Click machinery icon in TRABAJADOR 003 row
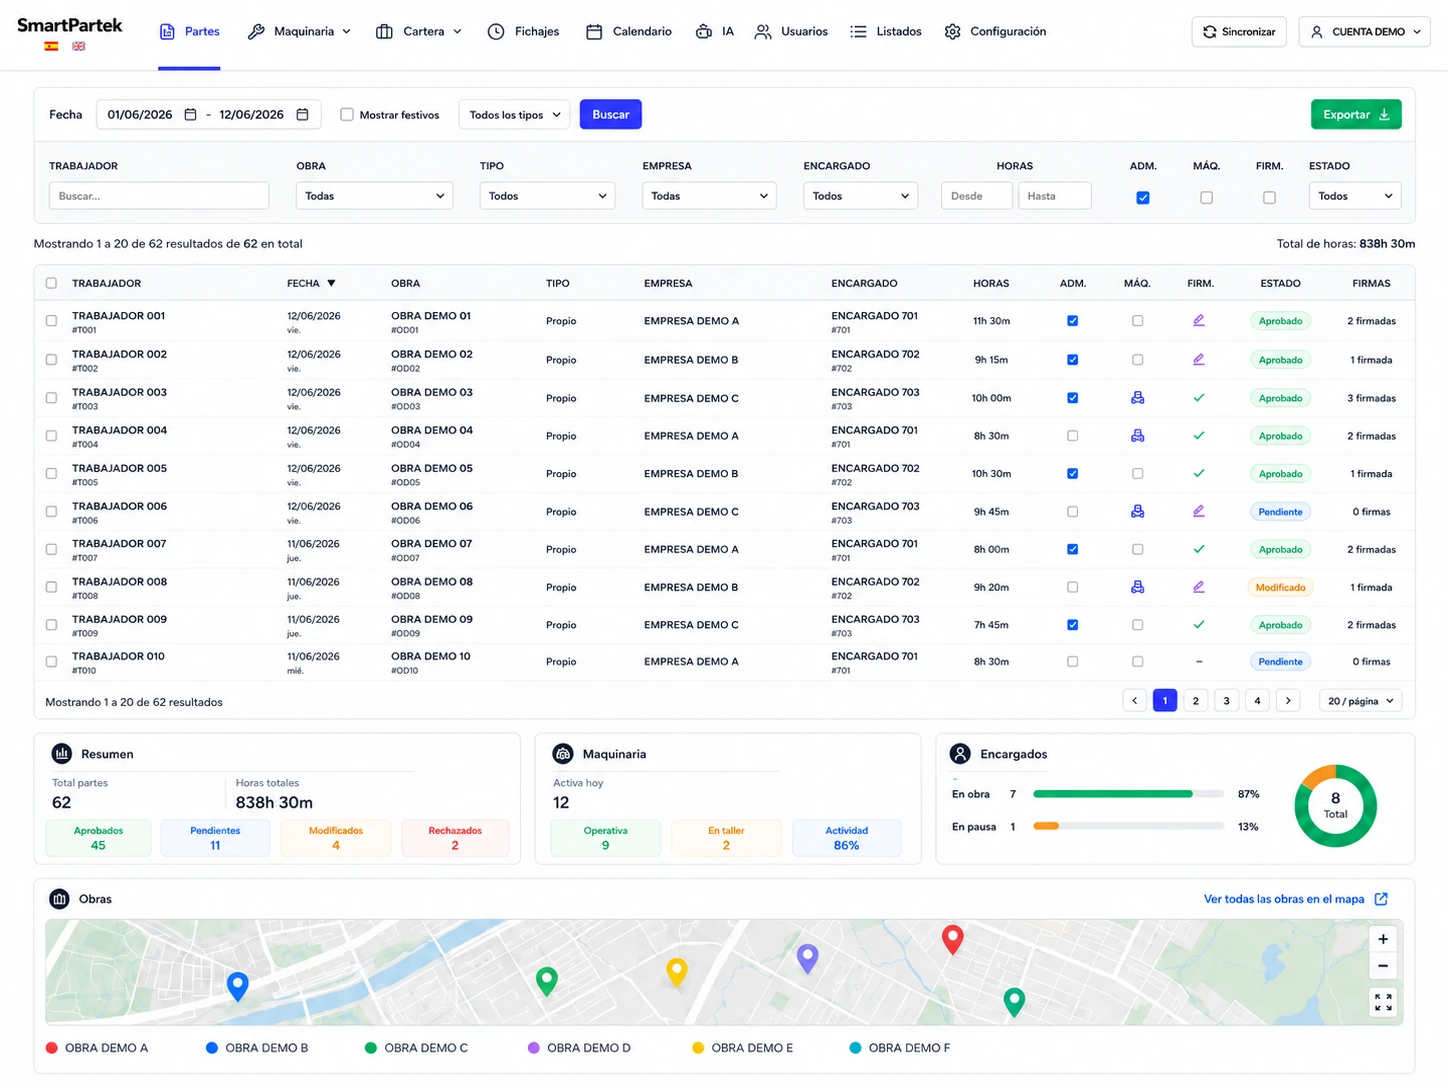 pyautogui.click(x=1137, y=398)
